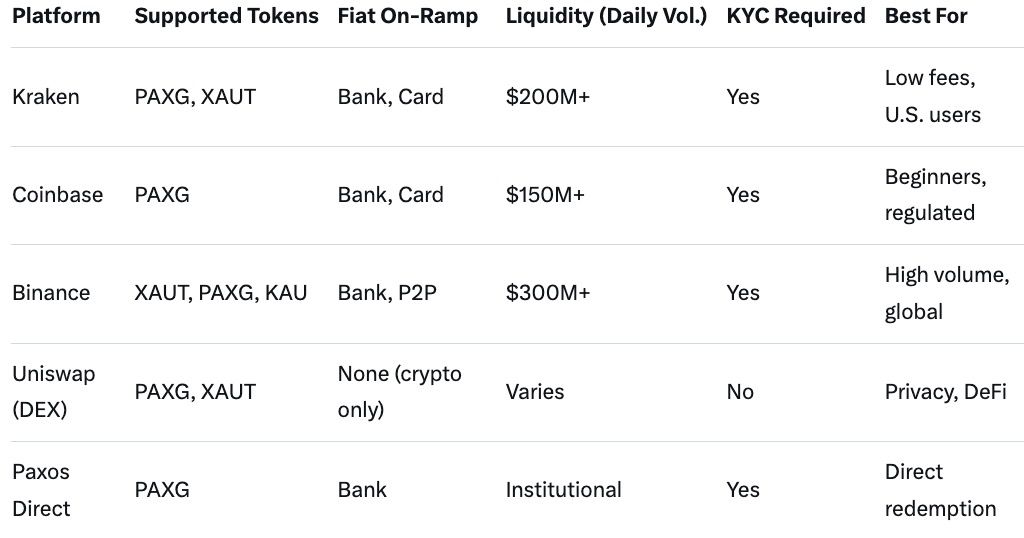Screen dimensions: 1024x538
Task: Click the $150M+ liquidity value
Action: pos(546,195)
